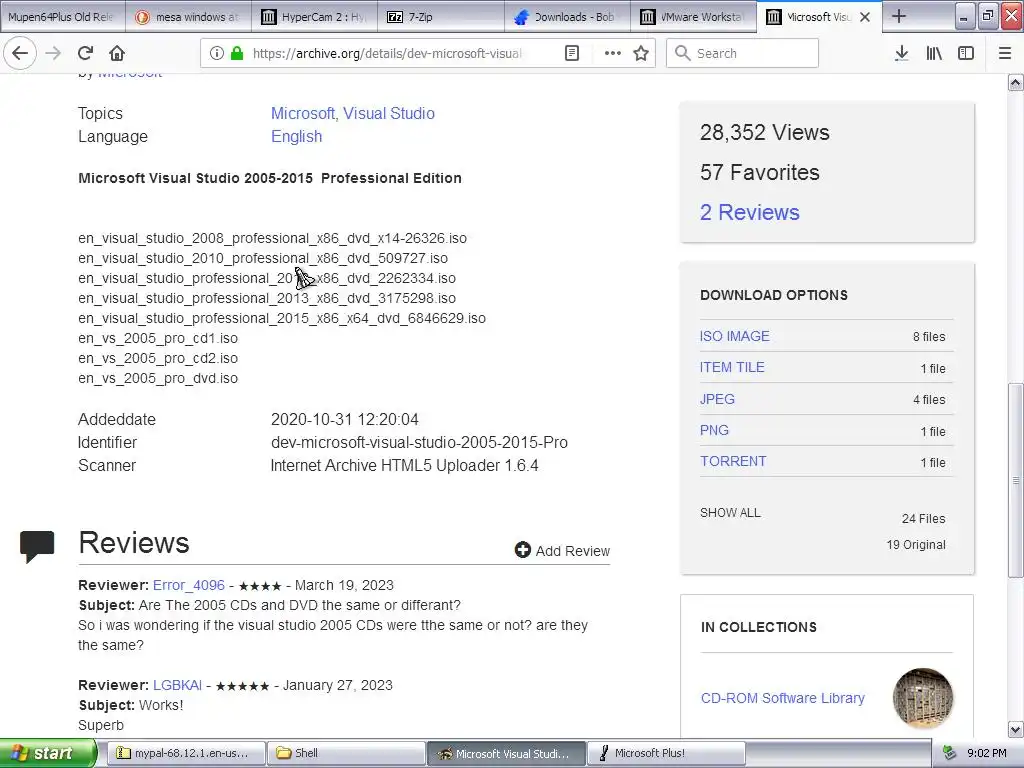Switch to mypal-68.12.1 taskbar item
Viewport: 1024px width, 768px height.
point(185,753)
